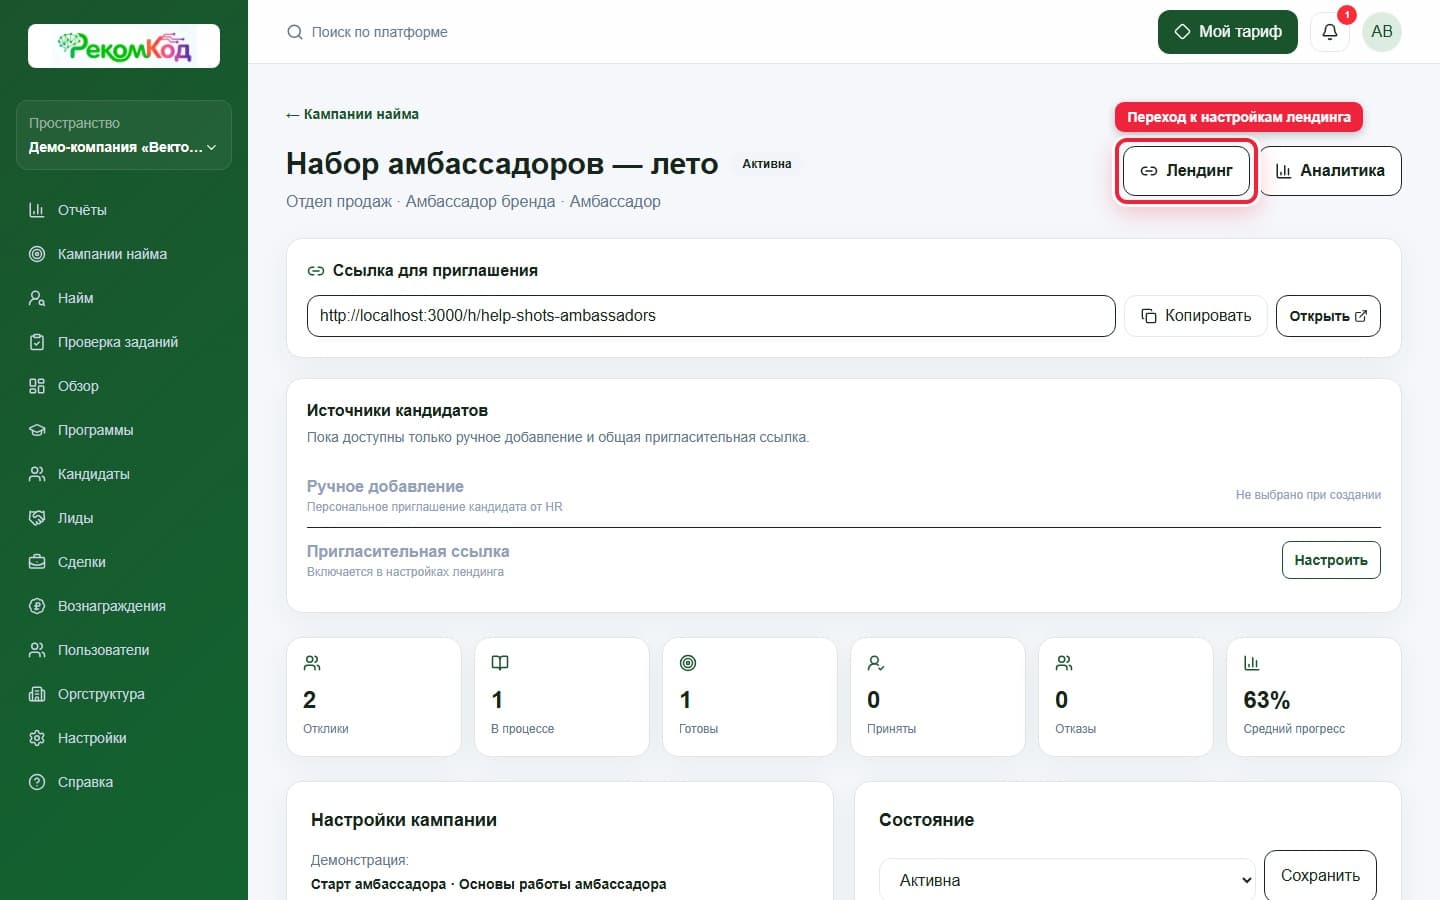Open the Аналитика button
Viewport: 1440px width, 900px height.
click(1330, 171)
